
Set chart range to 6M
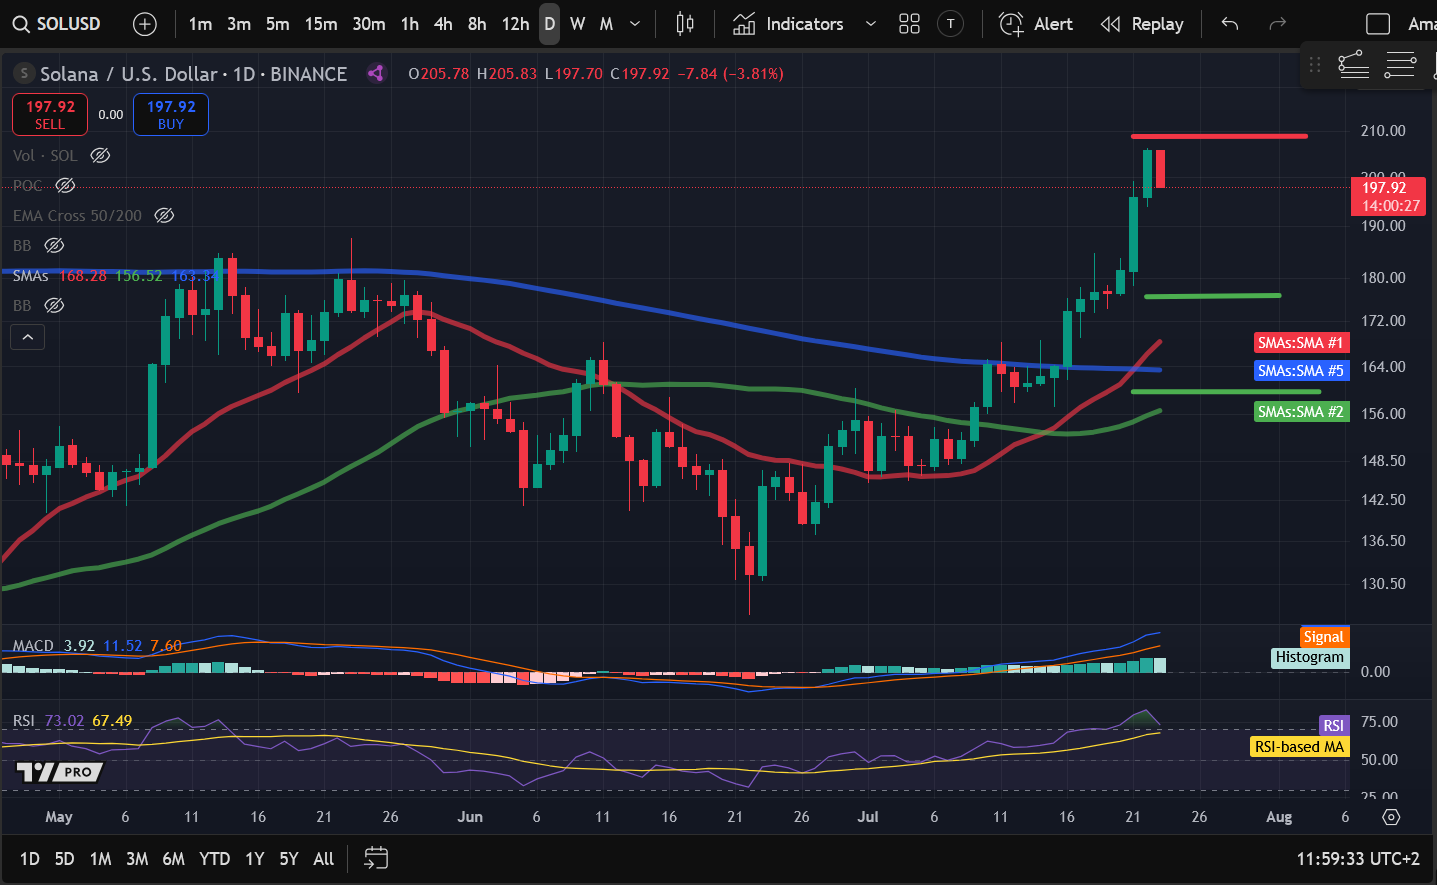(174, 859)
